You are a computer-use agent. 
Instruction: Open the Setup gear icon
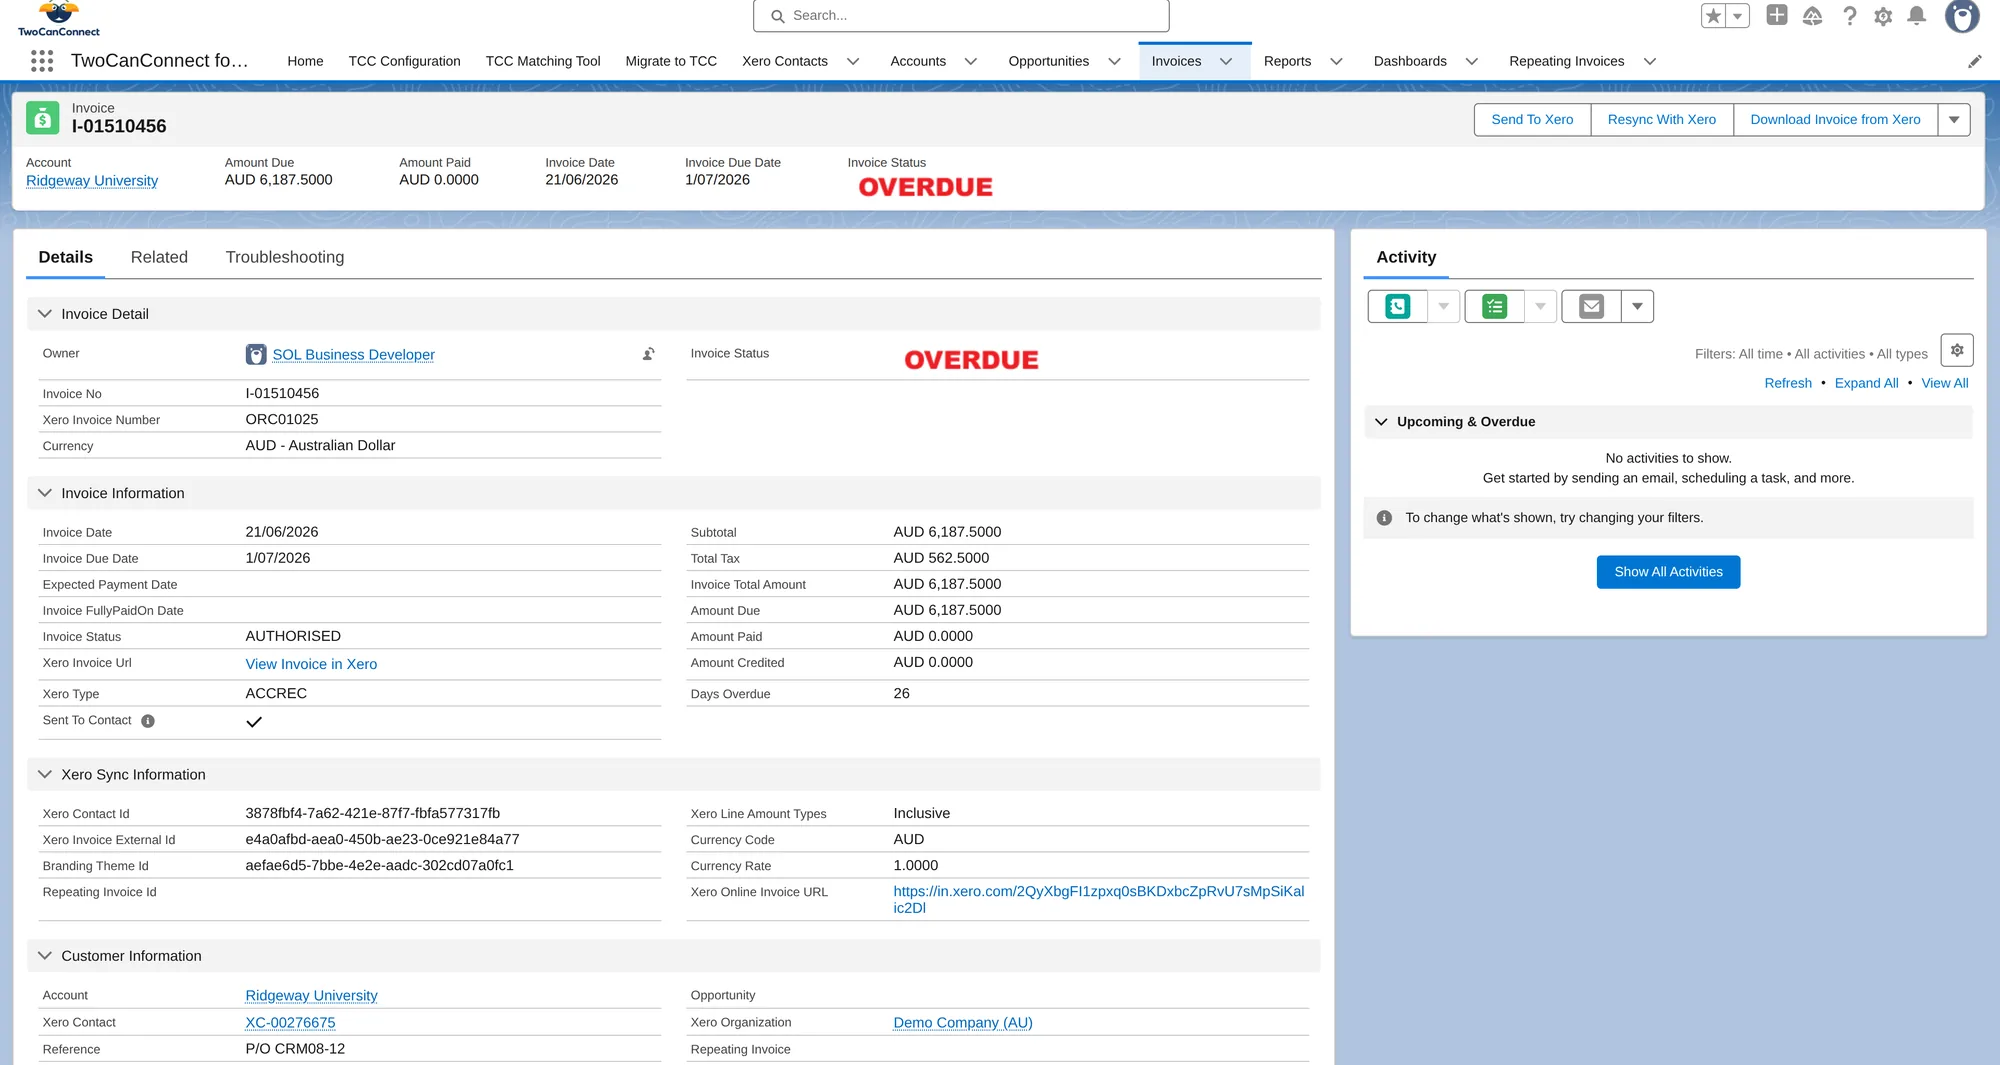click(1883, 16)
